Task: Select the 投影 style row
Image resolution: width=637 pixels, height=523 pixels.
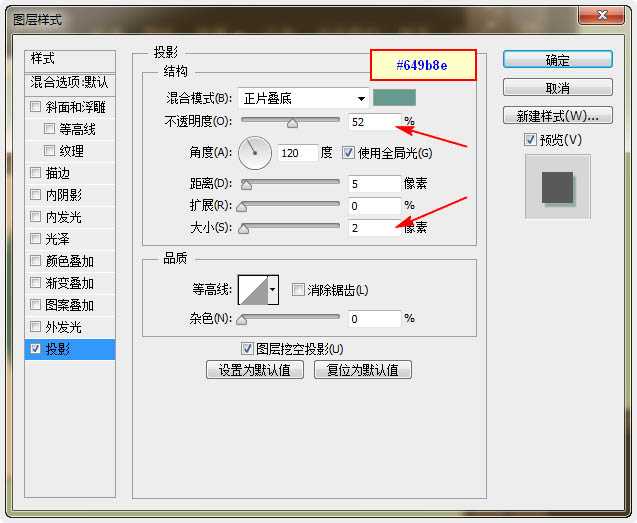Action: (70, 349)
